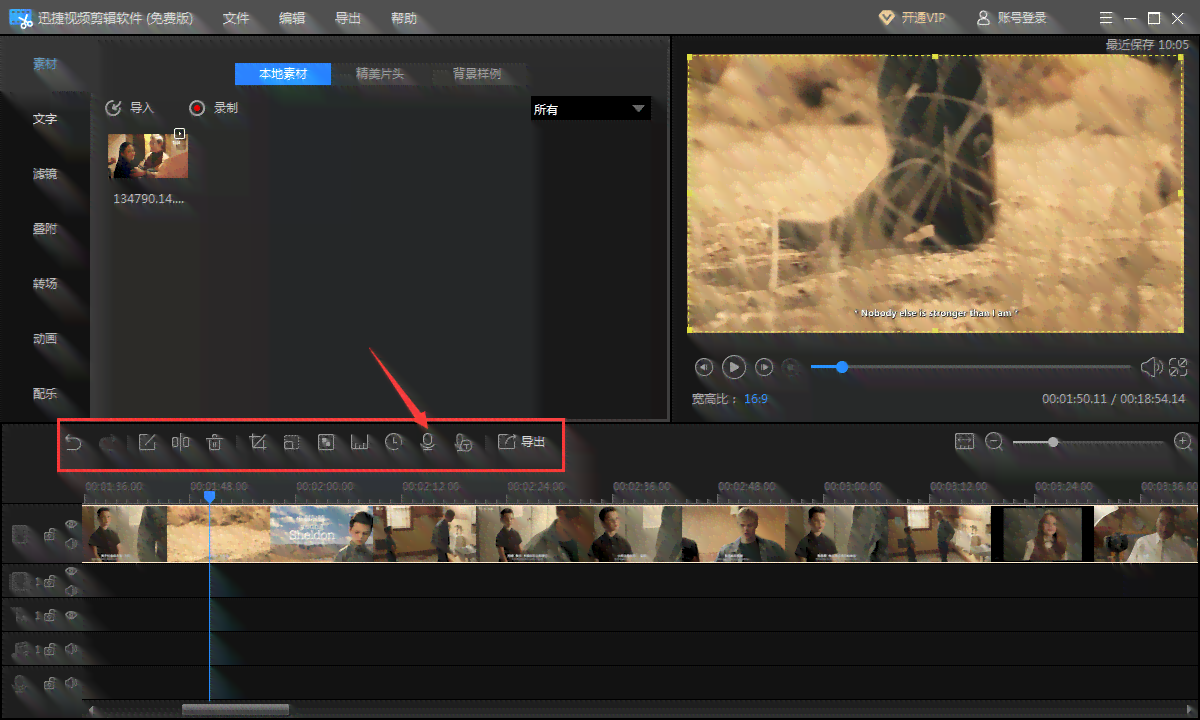Mute the voice-over track speaker
The image size is (1200, 720).
click(x=71, y=684)
